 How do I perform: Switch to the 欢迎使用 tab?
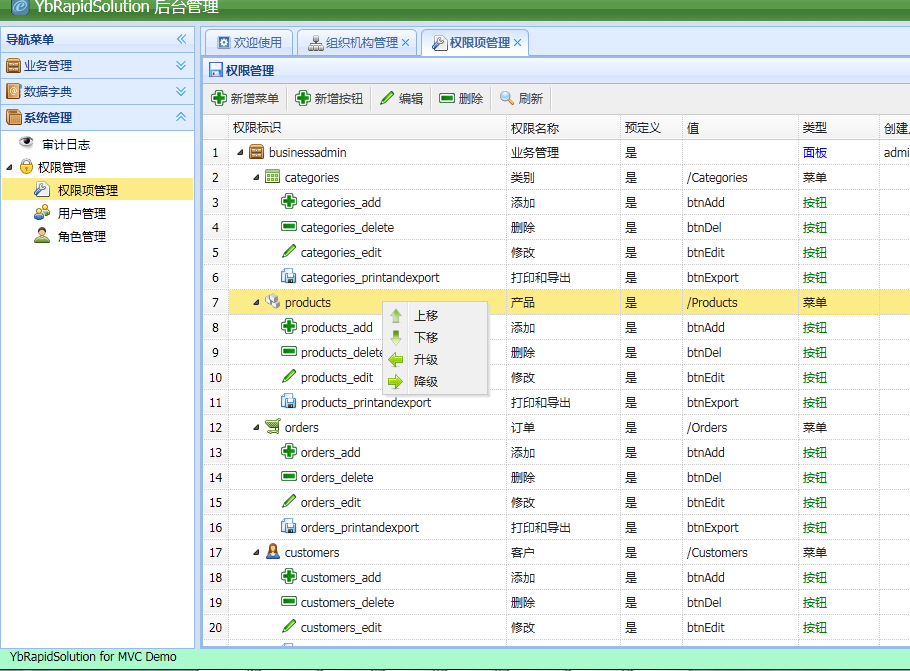[x=250, y=42]
